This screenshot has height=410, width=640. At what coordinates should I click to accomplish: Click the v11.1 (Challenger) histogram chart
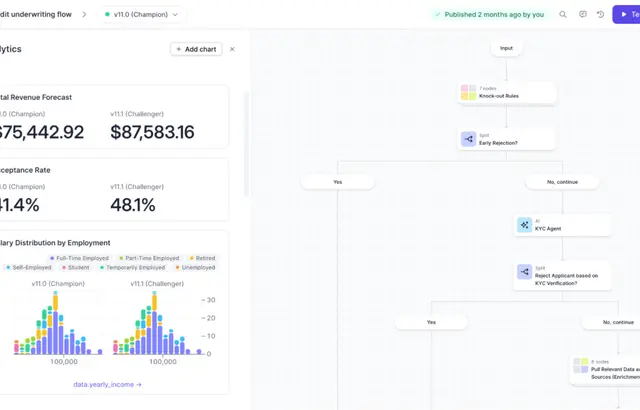(158, 324)
